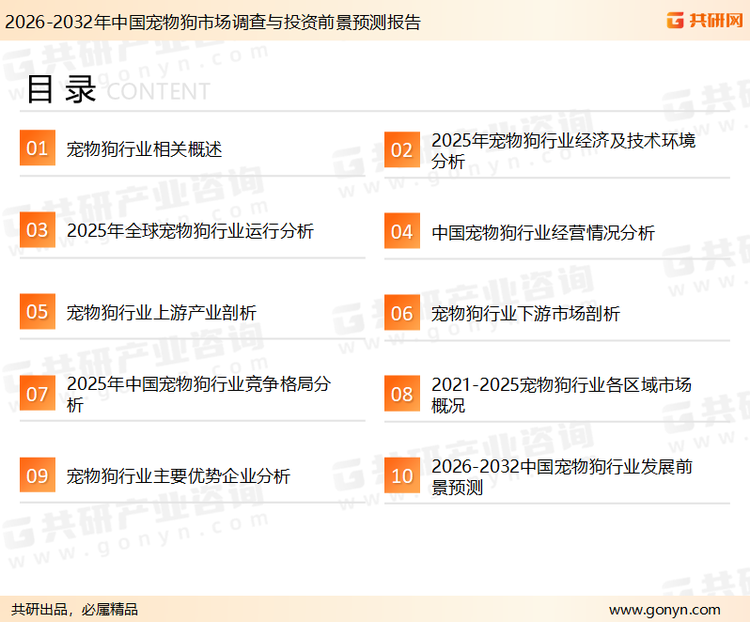Click the 目录 heading
Viewport: 750px width, 622px height.
pyautogui.click(x=61, y=89)
